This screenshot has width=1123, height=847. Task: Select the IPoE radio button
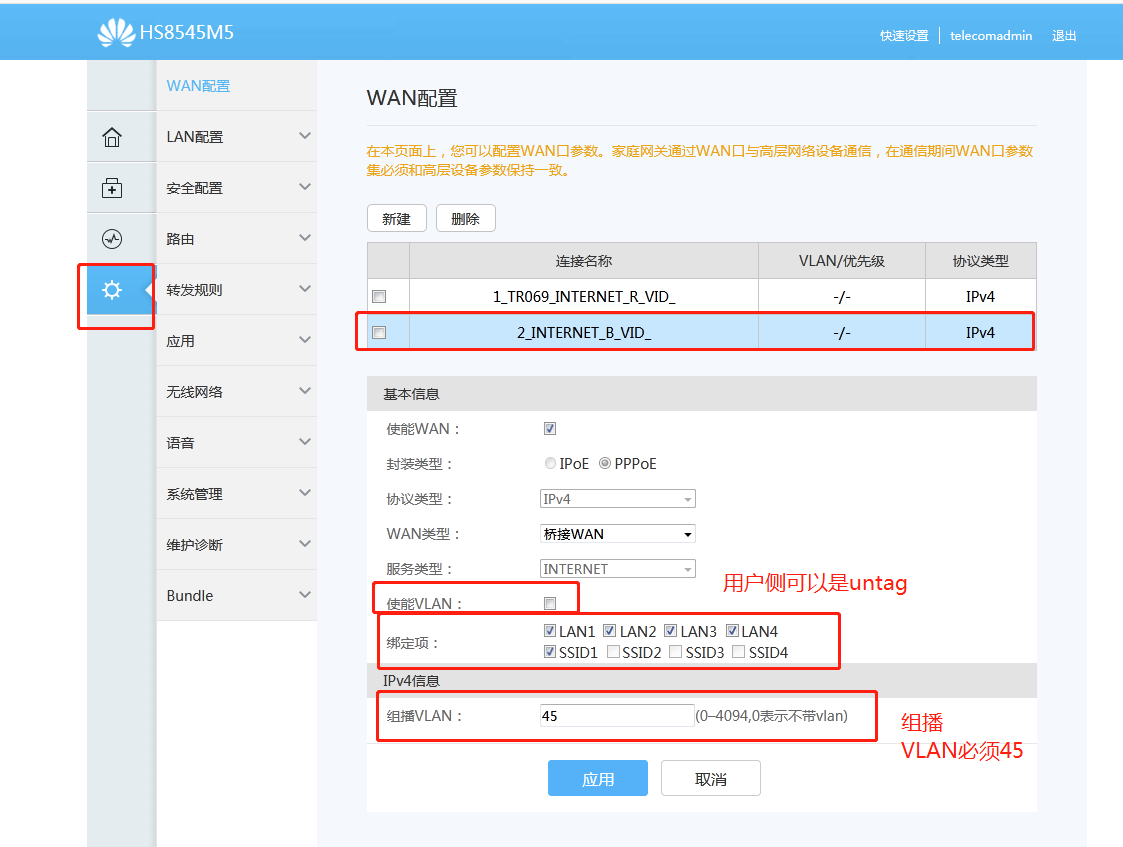pyautogui.click(x=550, y=464)
